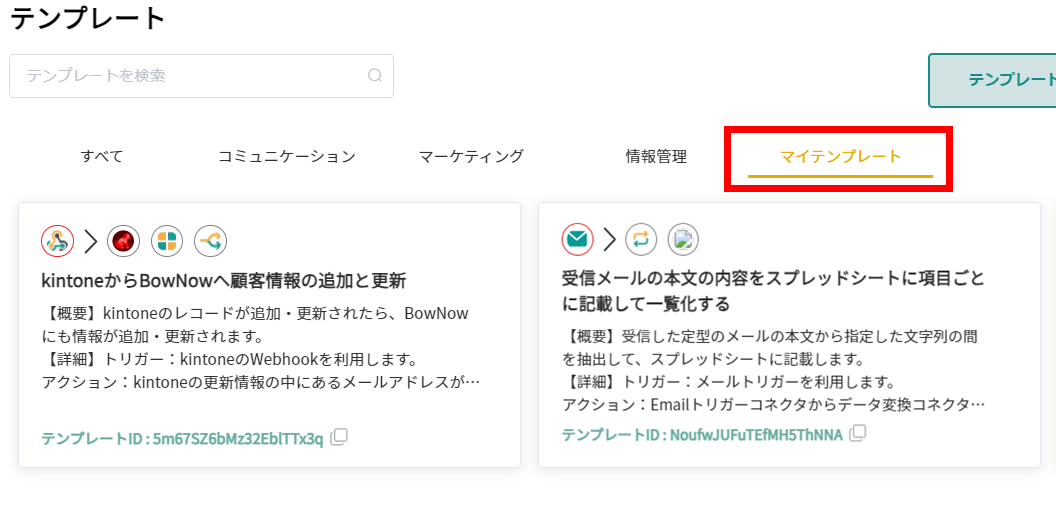Copy template ID NoufwJUFuTEfMH5ThNNA
This screenshot has height=513, width=1056.
coord(858,433)
